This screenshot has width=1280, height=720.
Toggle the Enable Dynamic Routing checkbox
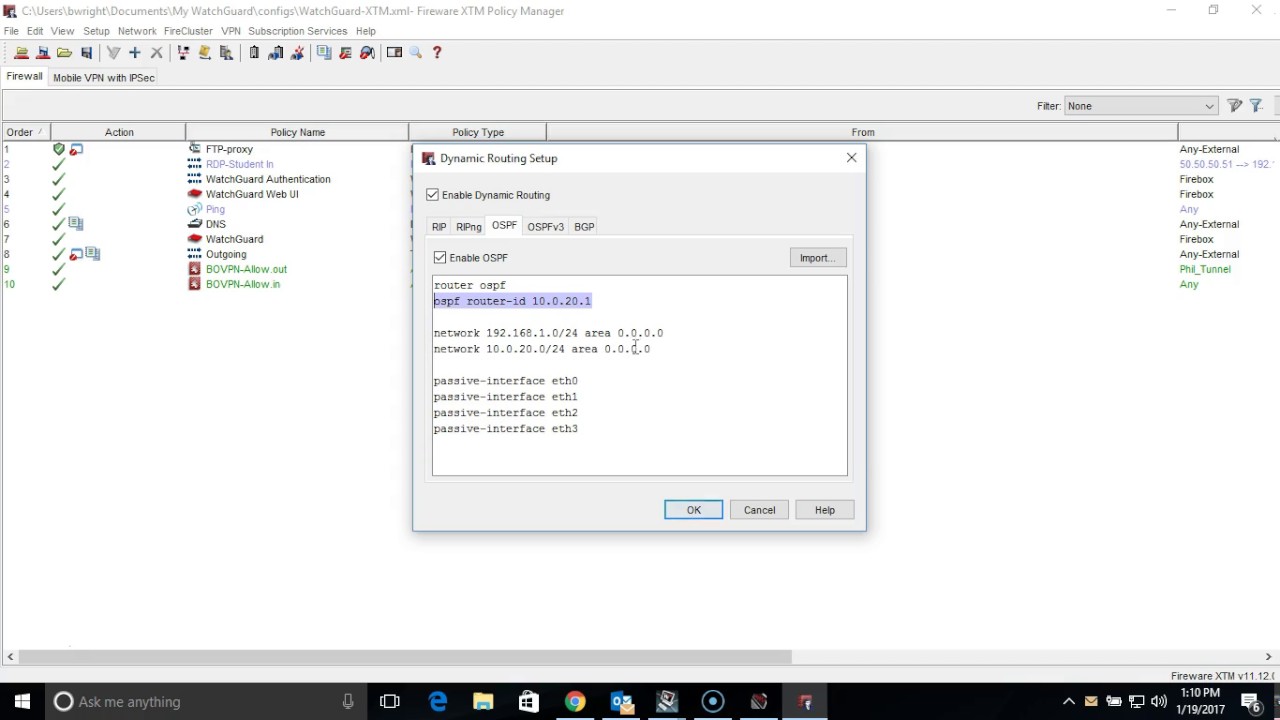(x=432, y=195)
